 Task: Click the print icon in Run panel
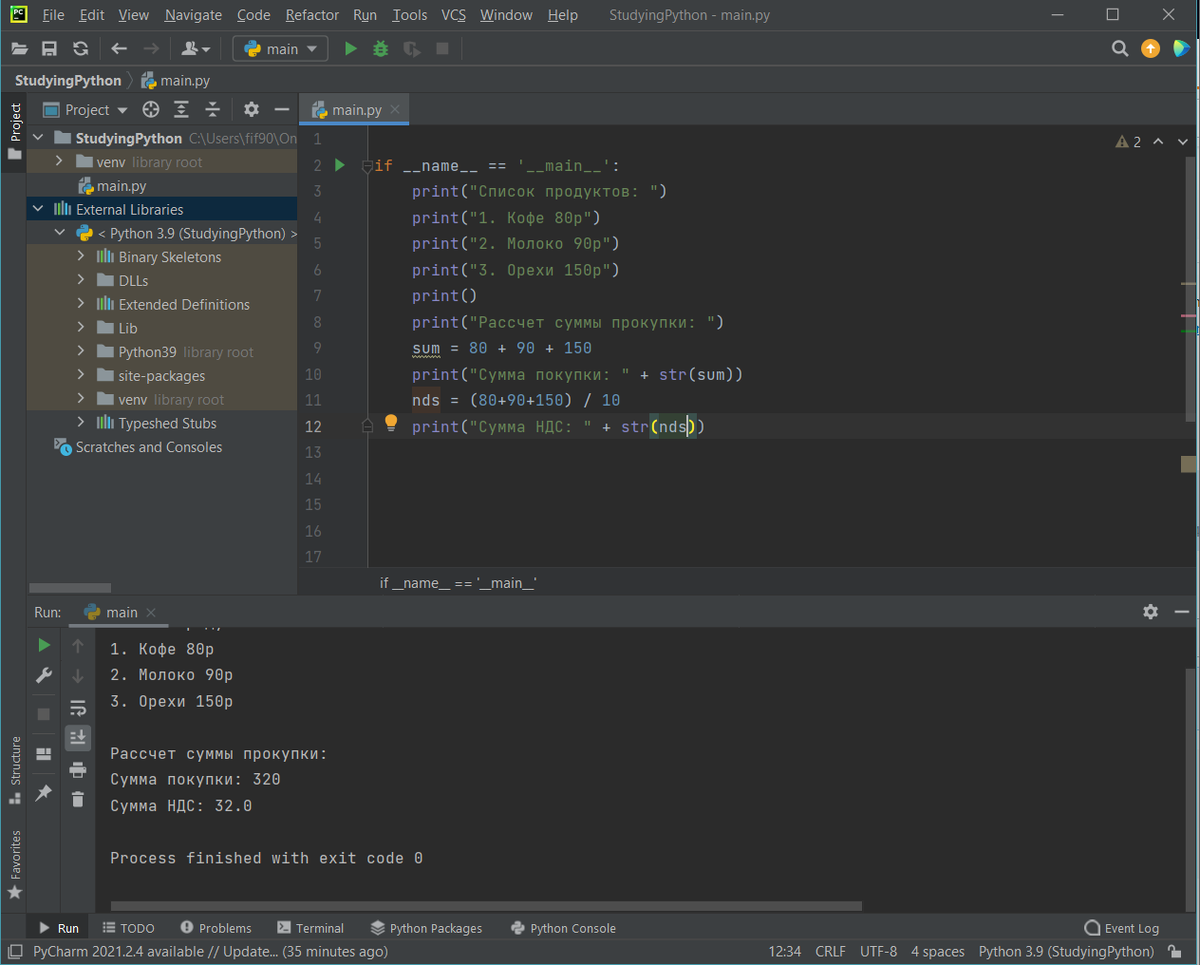coord(77,770)
